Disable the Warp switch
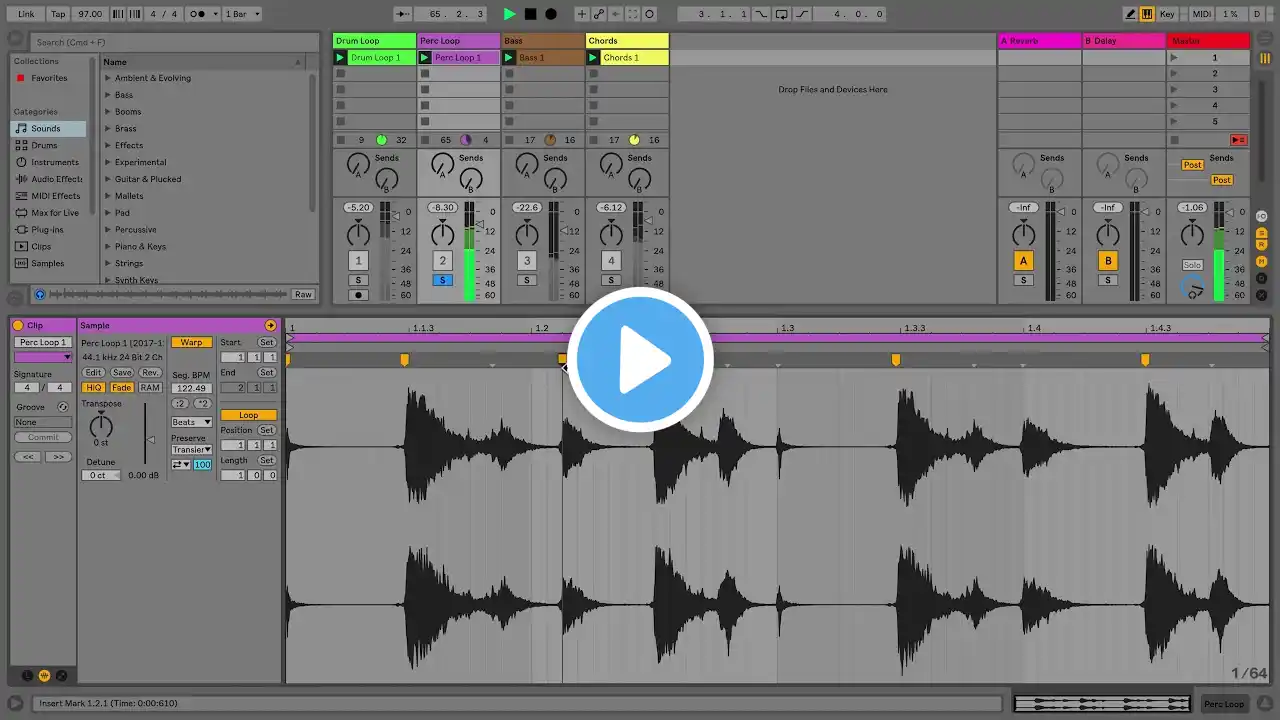This screenshot has width=1280, height=720. click(x=191, y=343)
